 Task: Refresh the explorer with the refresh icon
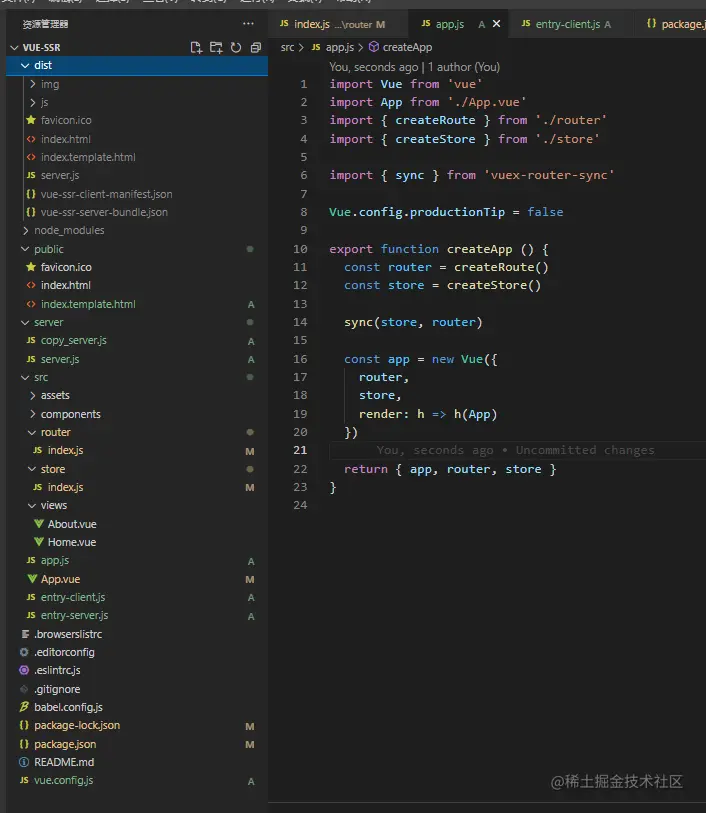236,48
